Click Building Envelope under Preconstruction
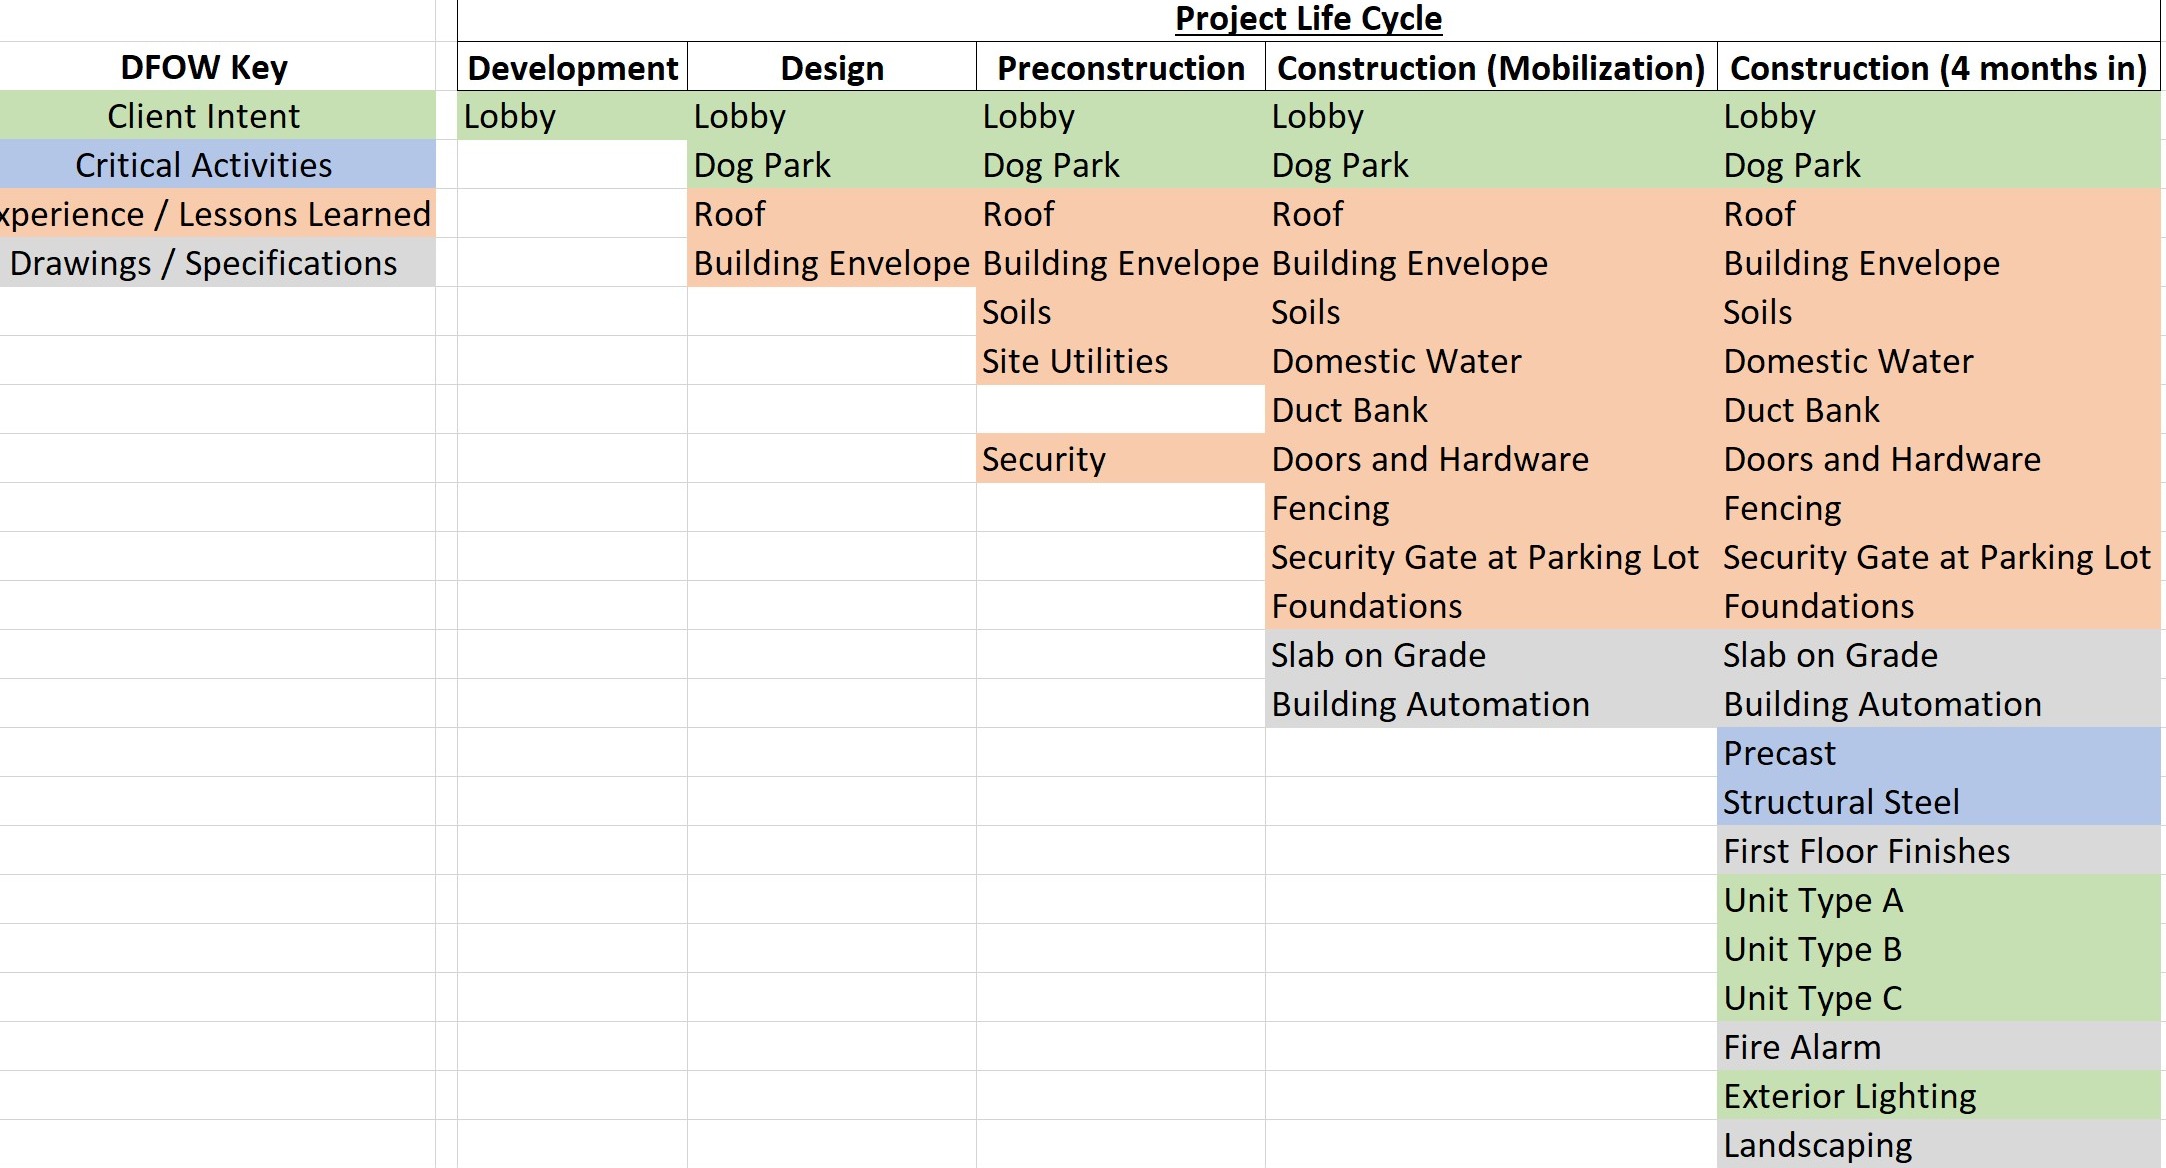This screenshot has width=2166, height=1168. click(1118, 262)
